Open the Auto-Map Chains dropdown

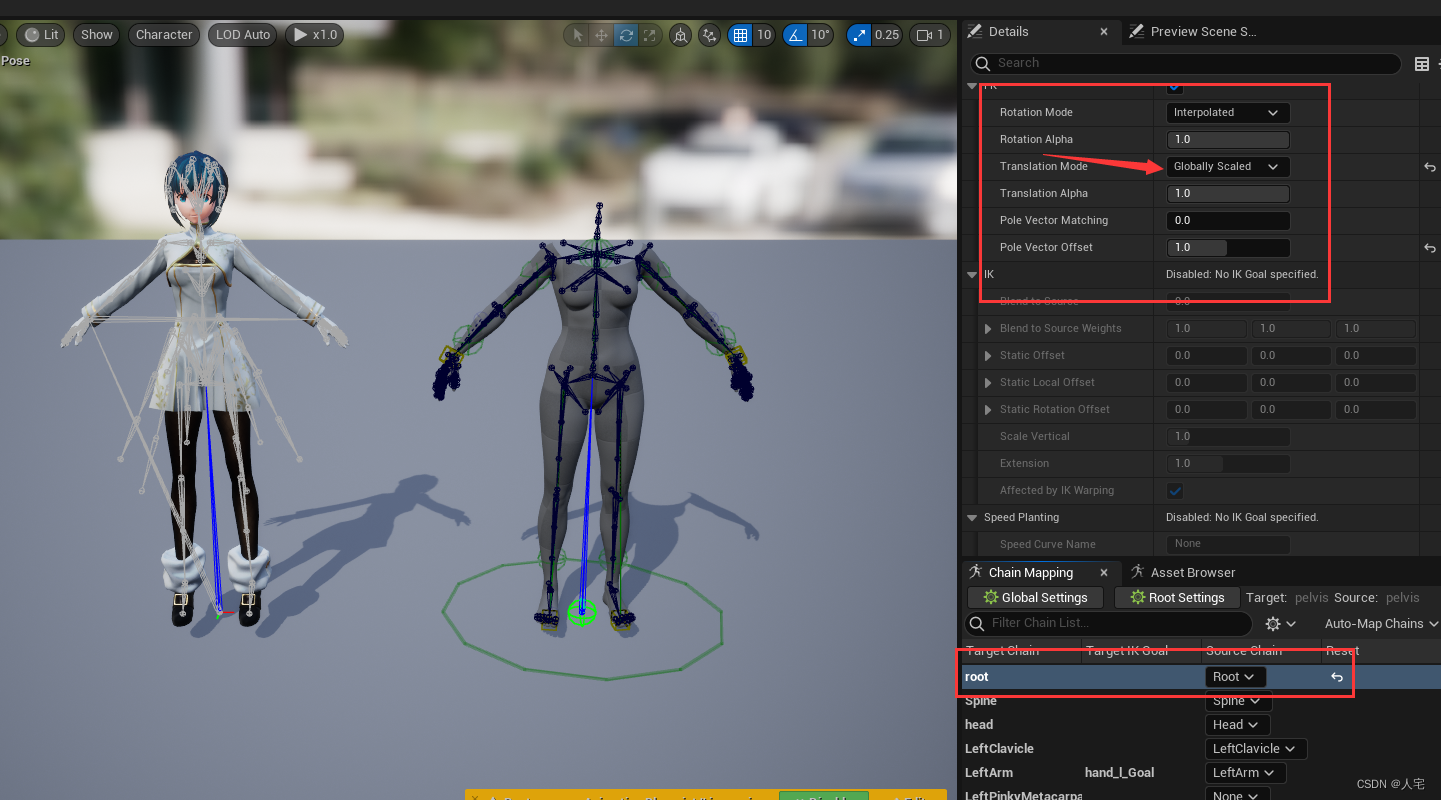coord(1380,623)
